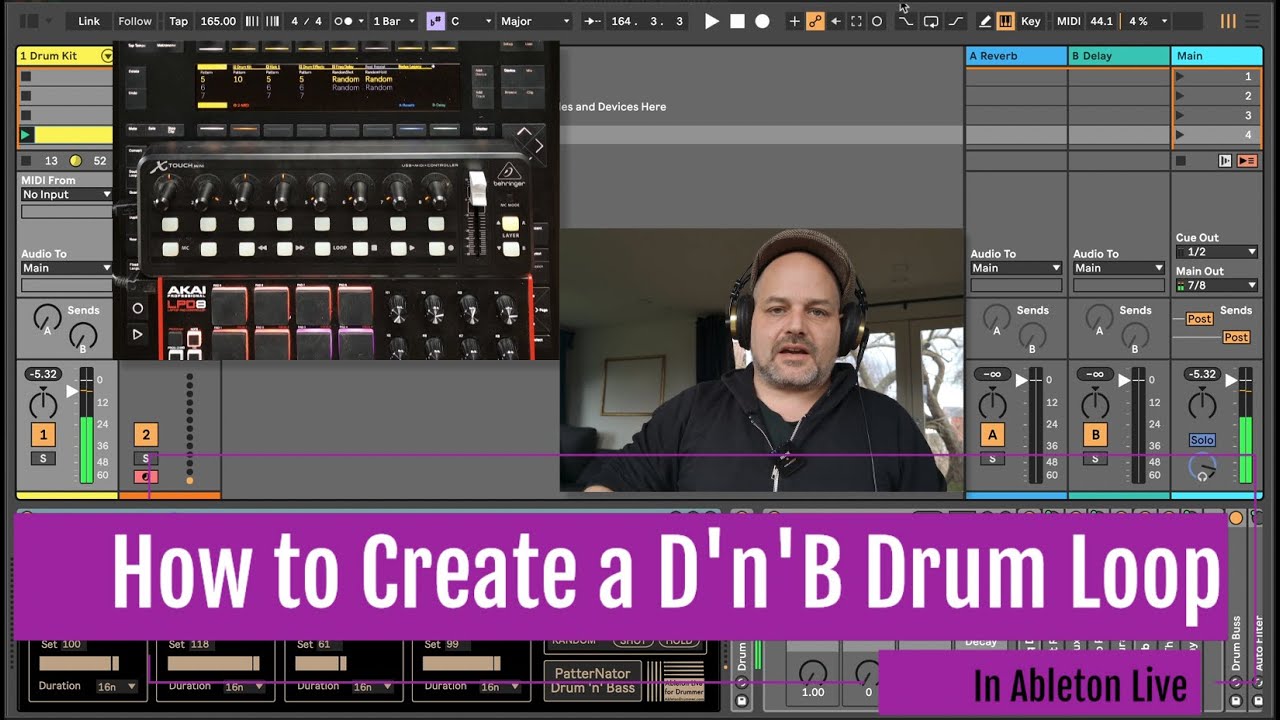1280x720 pixels.
Task: Click the Follow arrow icon before position
Action: click(592, 21)
